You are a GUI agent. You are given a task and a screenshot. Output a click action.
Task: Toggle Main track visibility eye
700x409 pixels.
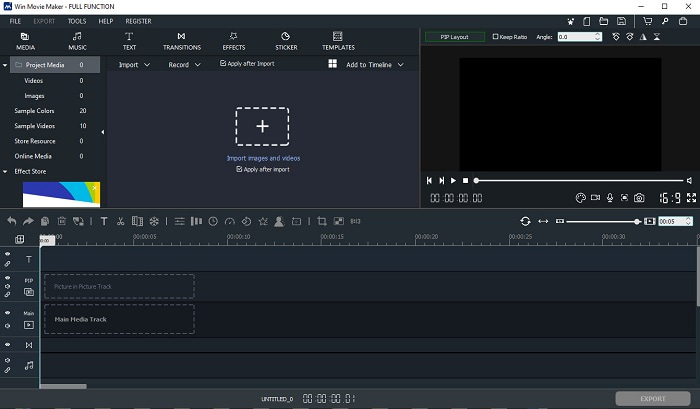point(8,313)
